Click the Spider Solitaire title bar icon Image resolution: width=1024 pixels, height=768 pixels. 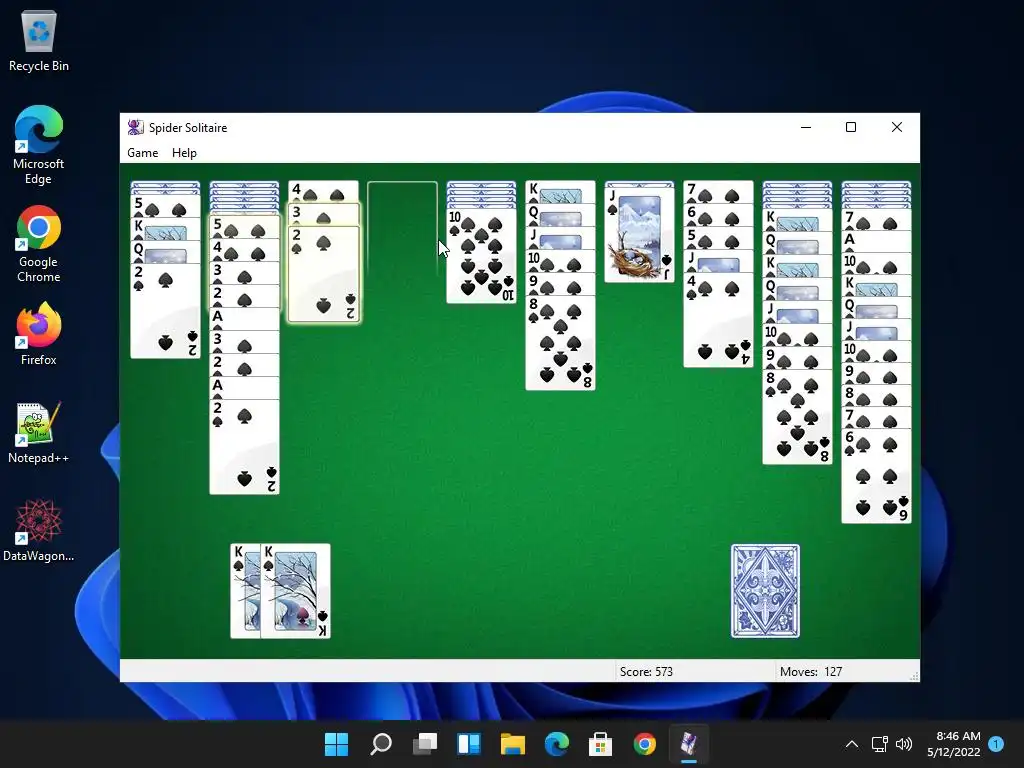click(136, 127)
